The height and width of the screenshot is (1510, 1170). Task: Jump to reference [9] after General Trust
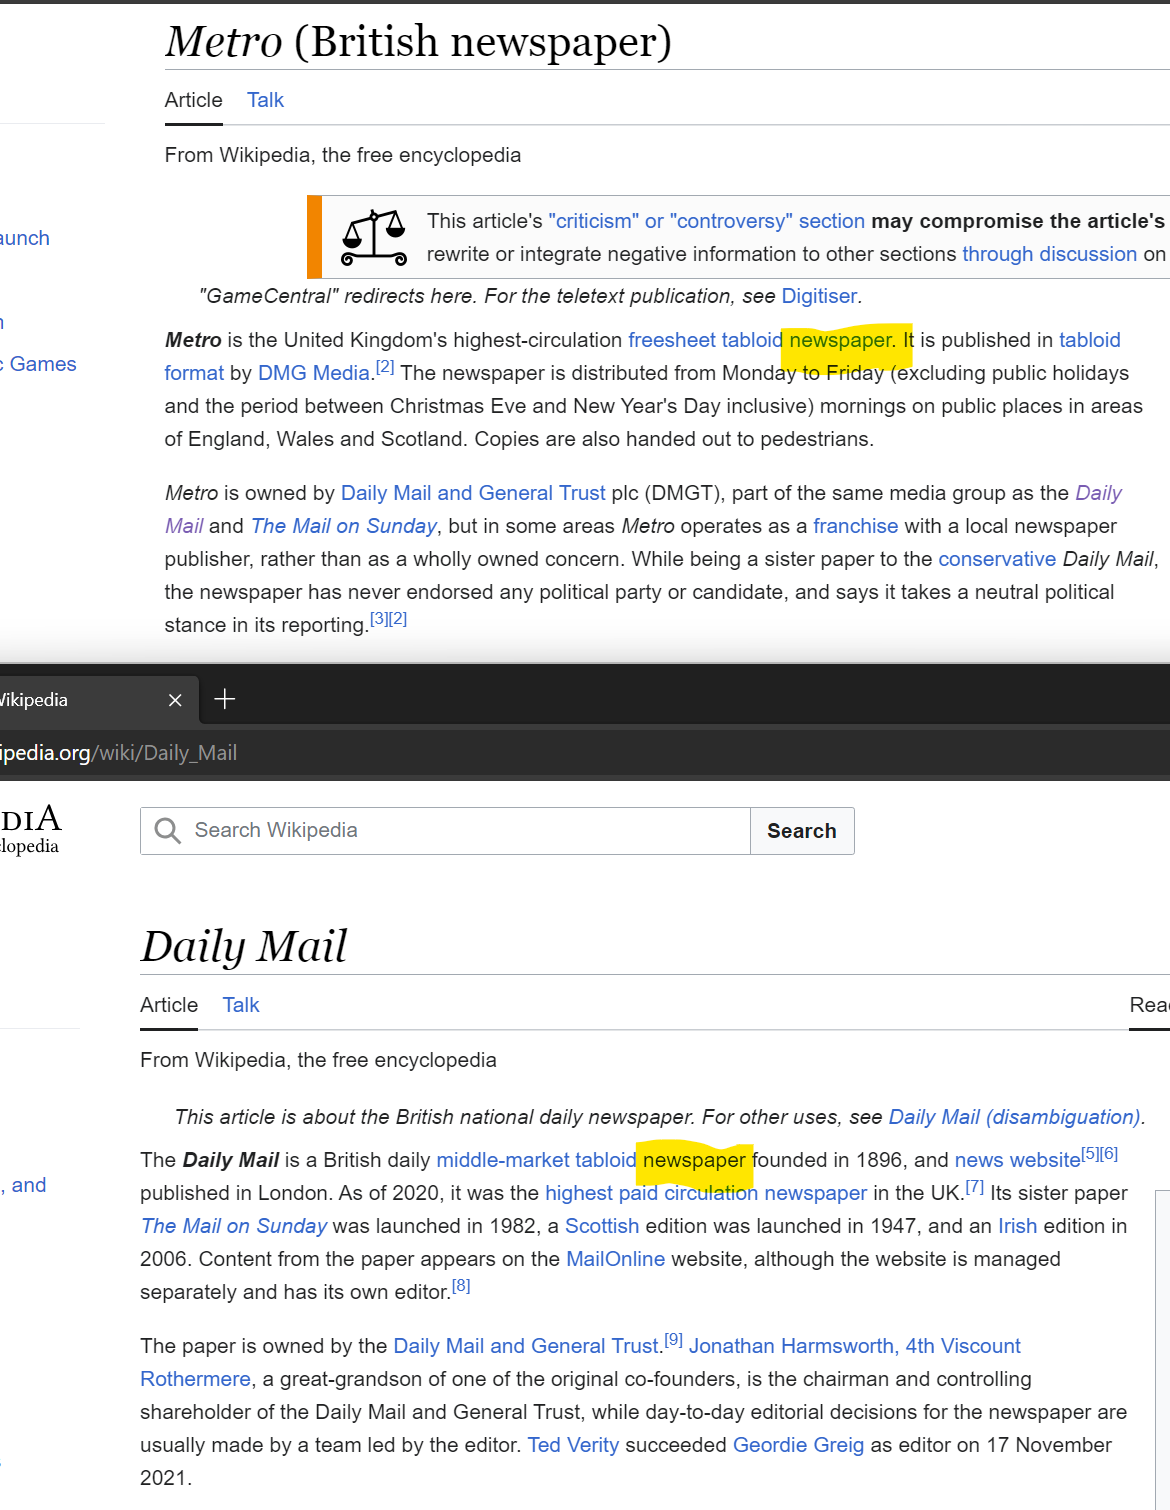point(674,1340)
